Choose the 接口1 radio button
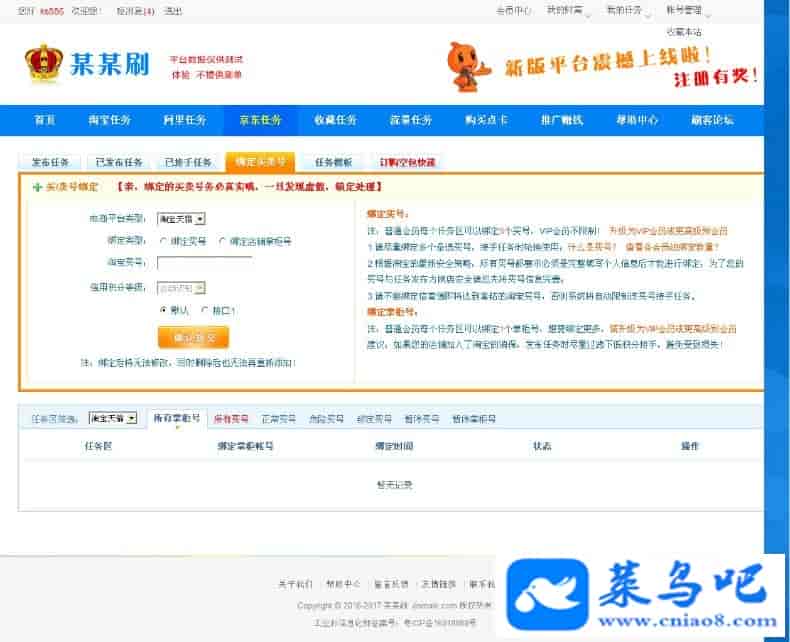This screenshot has width=790, height=642. (204, 311)
